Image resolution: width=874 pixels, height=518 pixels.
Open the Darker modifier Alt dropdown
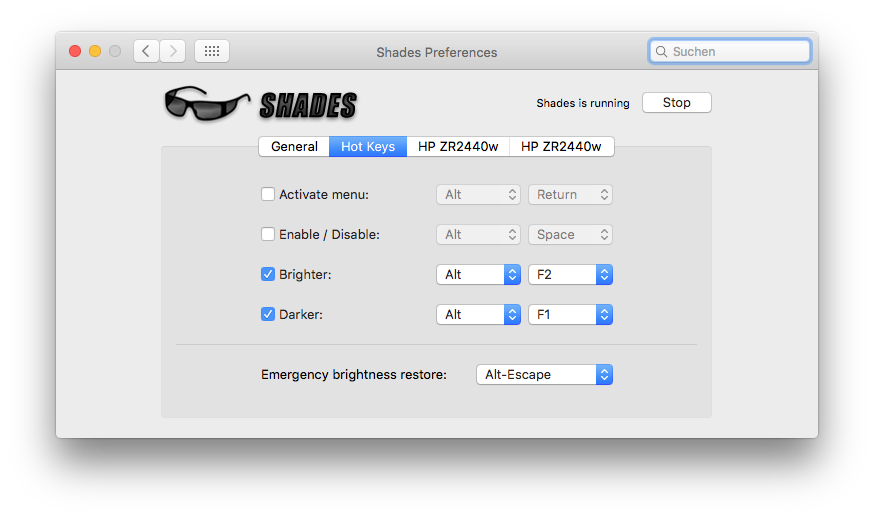point(478,314)
